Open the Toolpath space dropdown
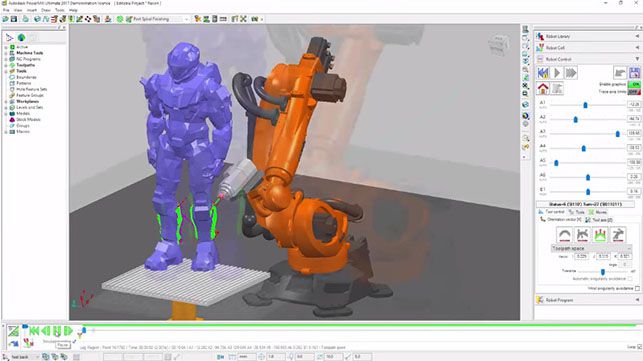This screenshot has height=361, width=643. pos(591,248)
